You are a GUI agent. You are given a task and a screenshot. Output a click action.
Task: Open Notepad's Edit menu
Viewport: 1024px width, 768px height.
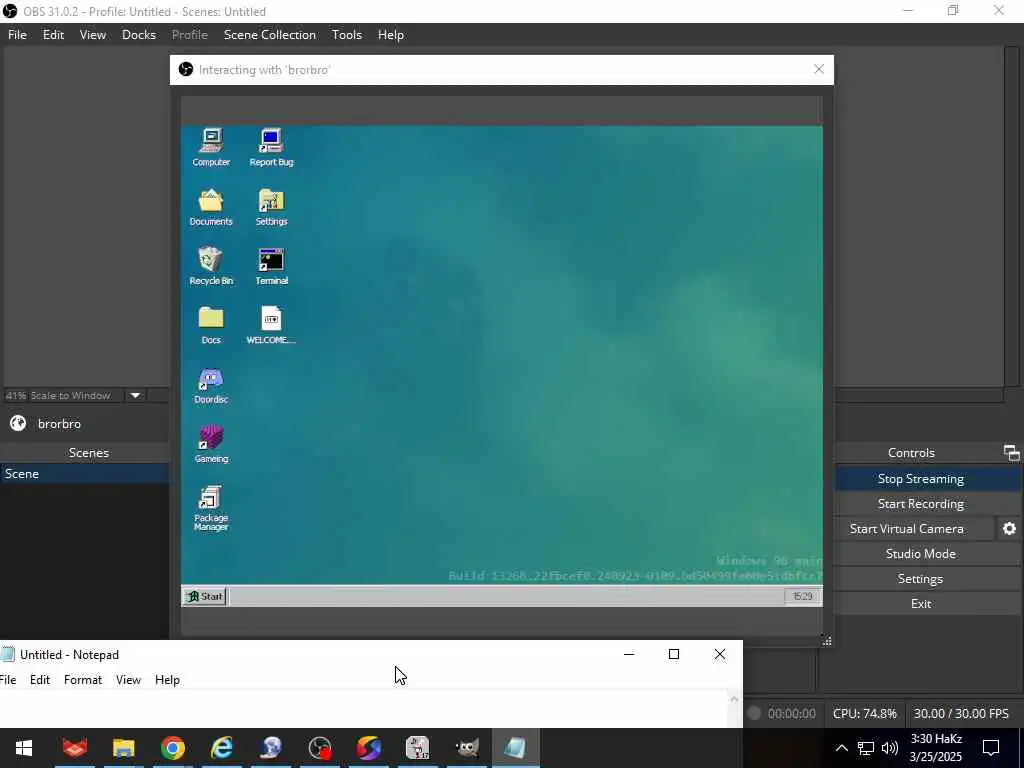tap(40, 679)
